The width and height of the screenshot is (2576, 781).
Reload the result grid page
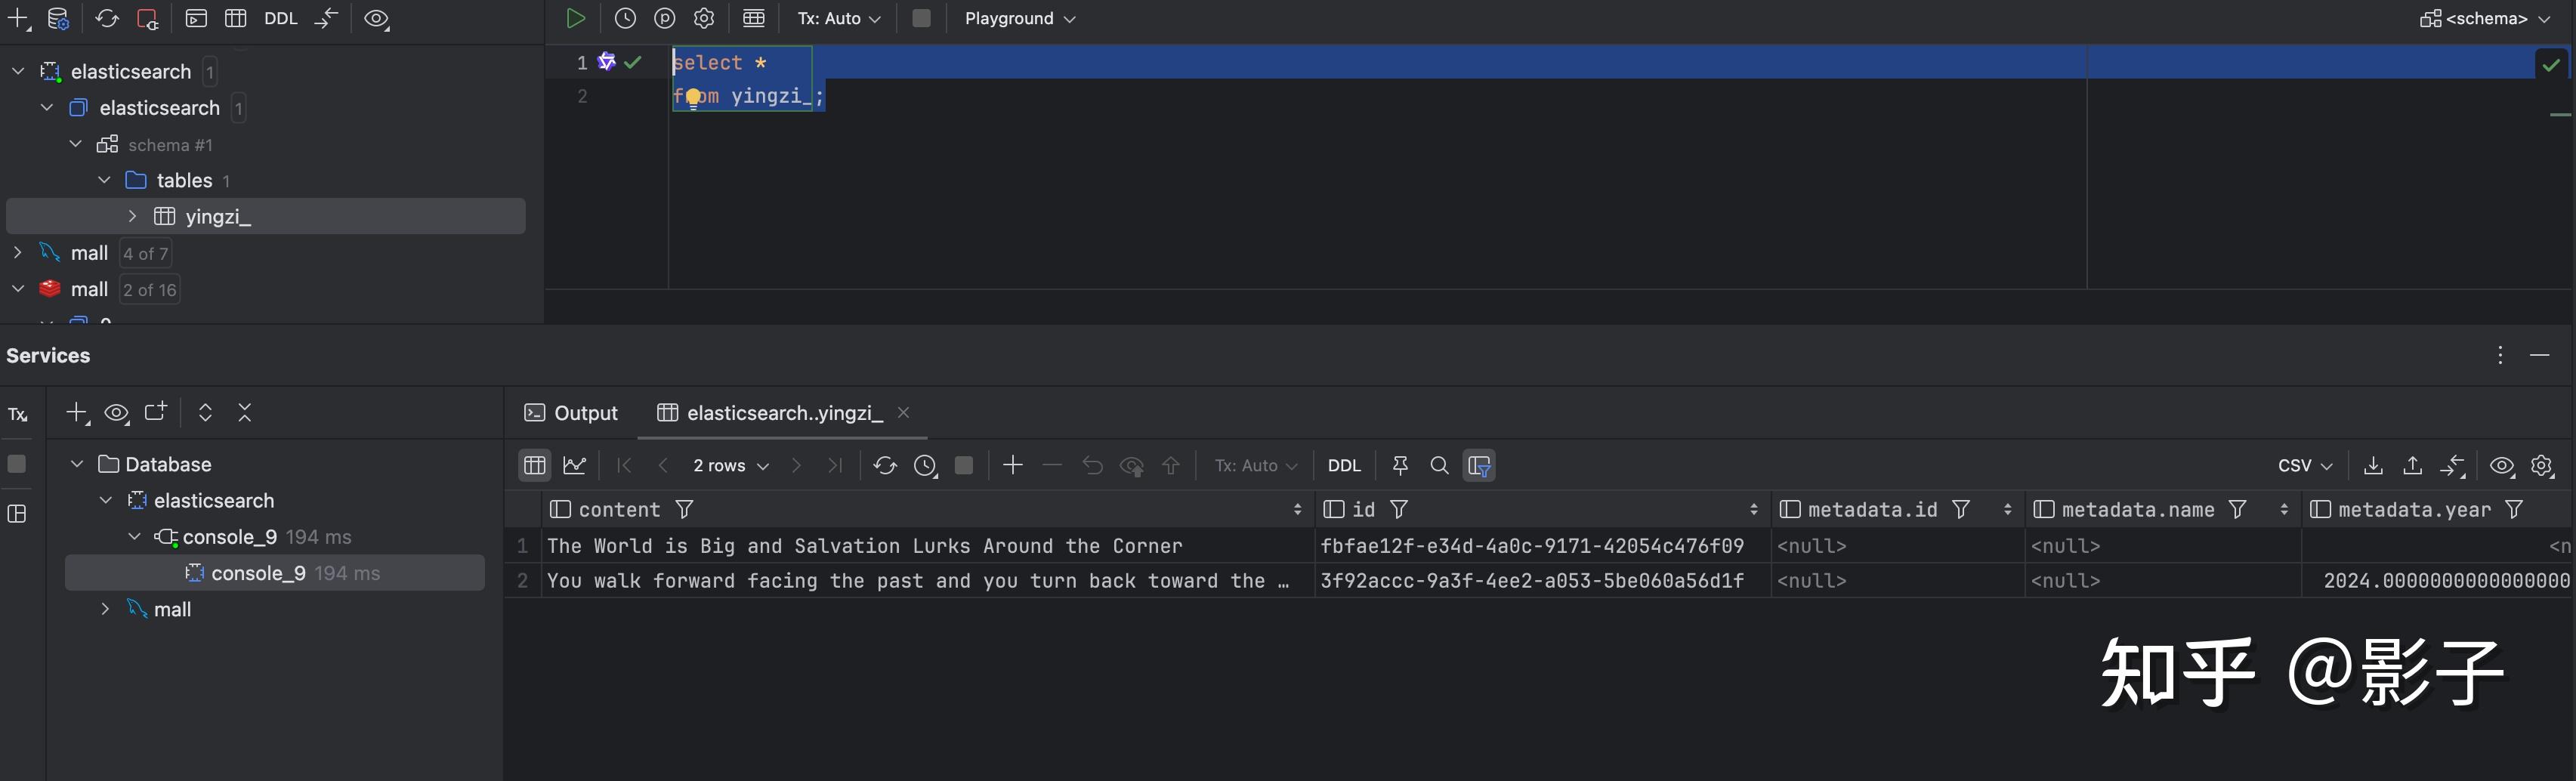click(x=884, y=465)
